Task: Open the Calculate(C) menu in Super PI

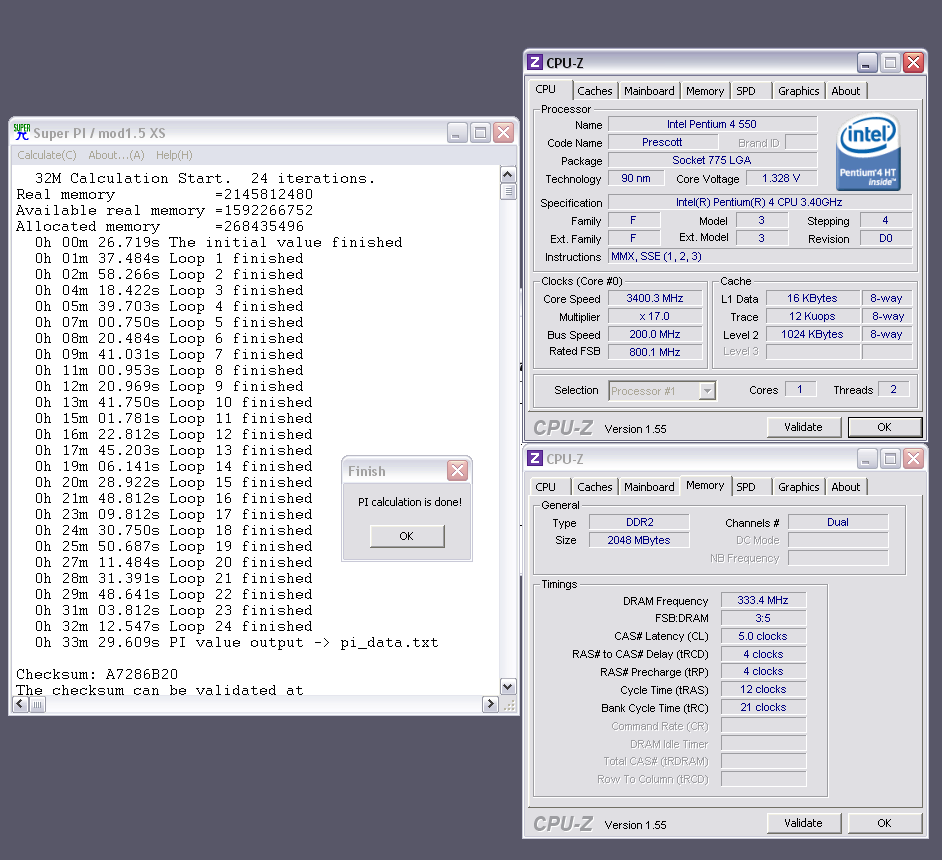Action: (x=47, y=155)
